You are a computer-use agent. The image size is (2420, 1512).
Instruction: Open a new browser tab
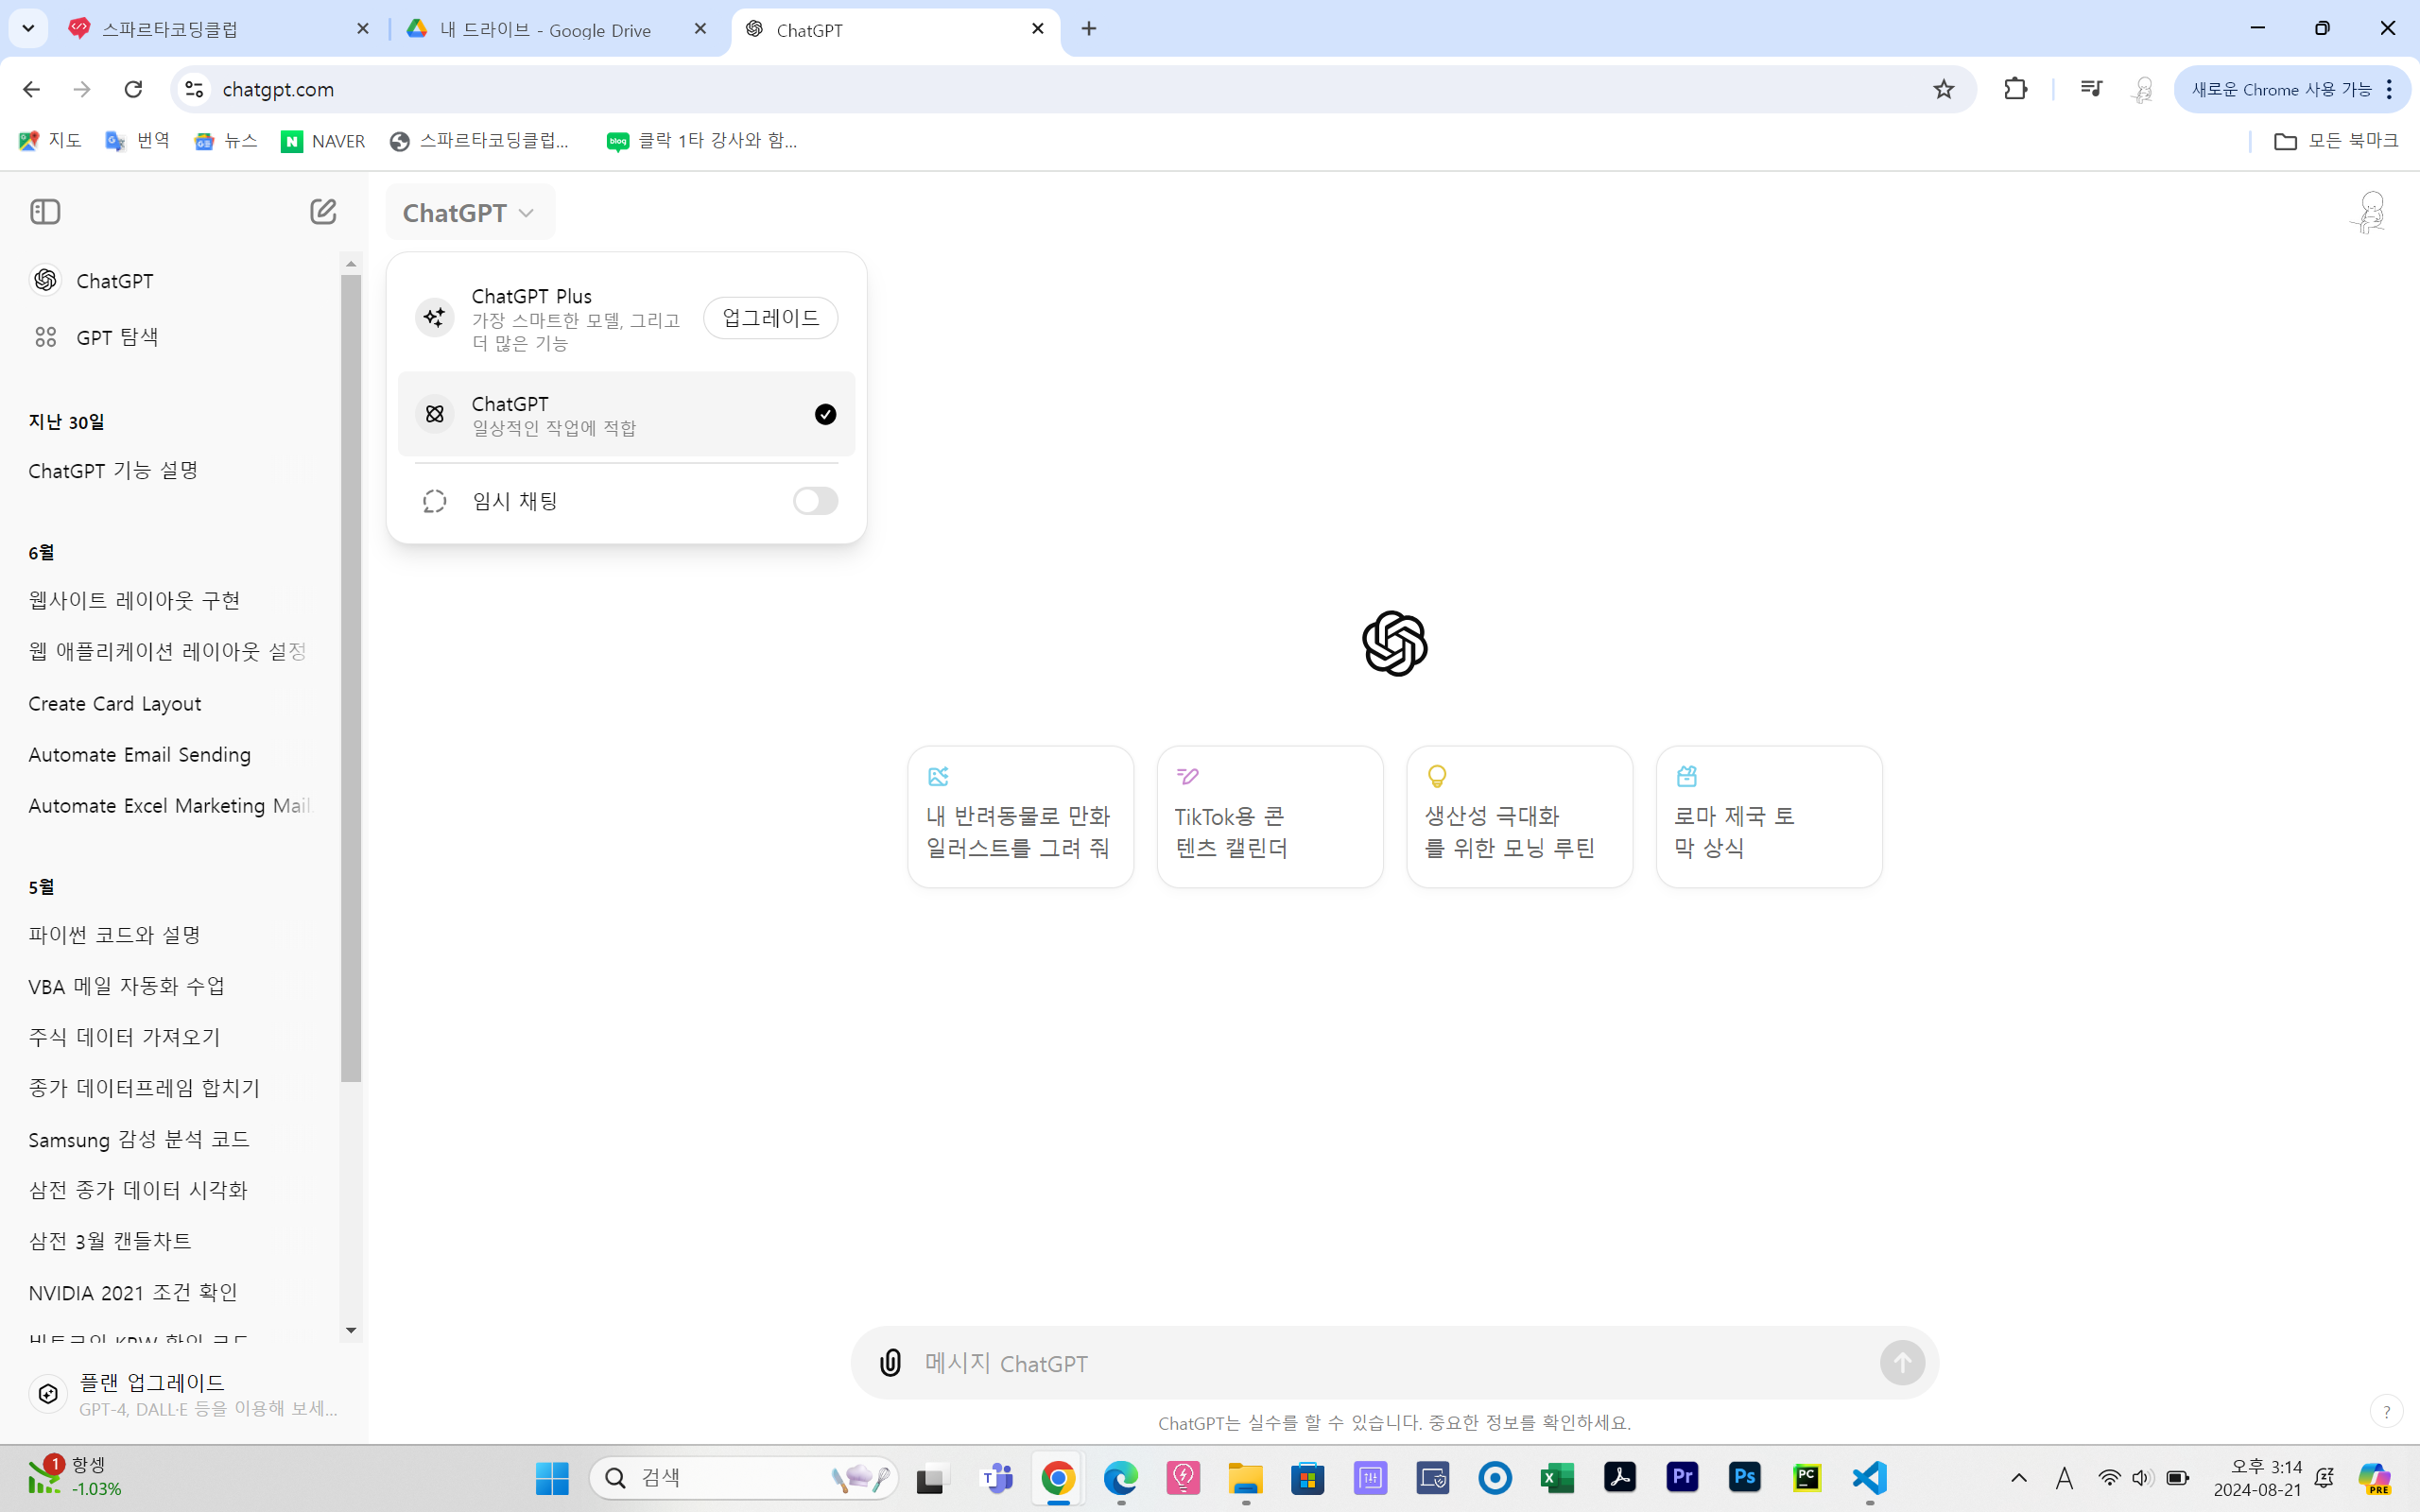tap(1089, 29)
